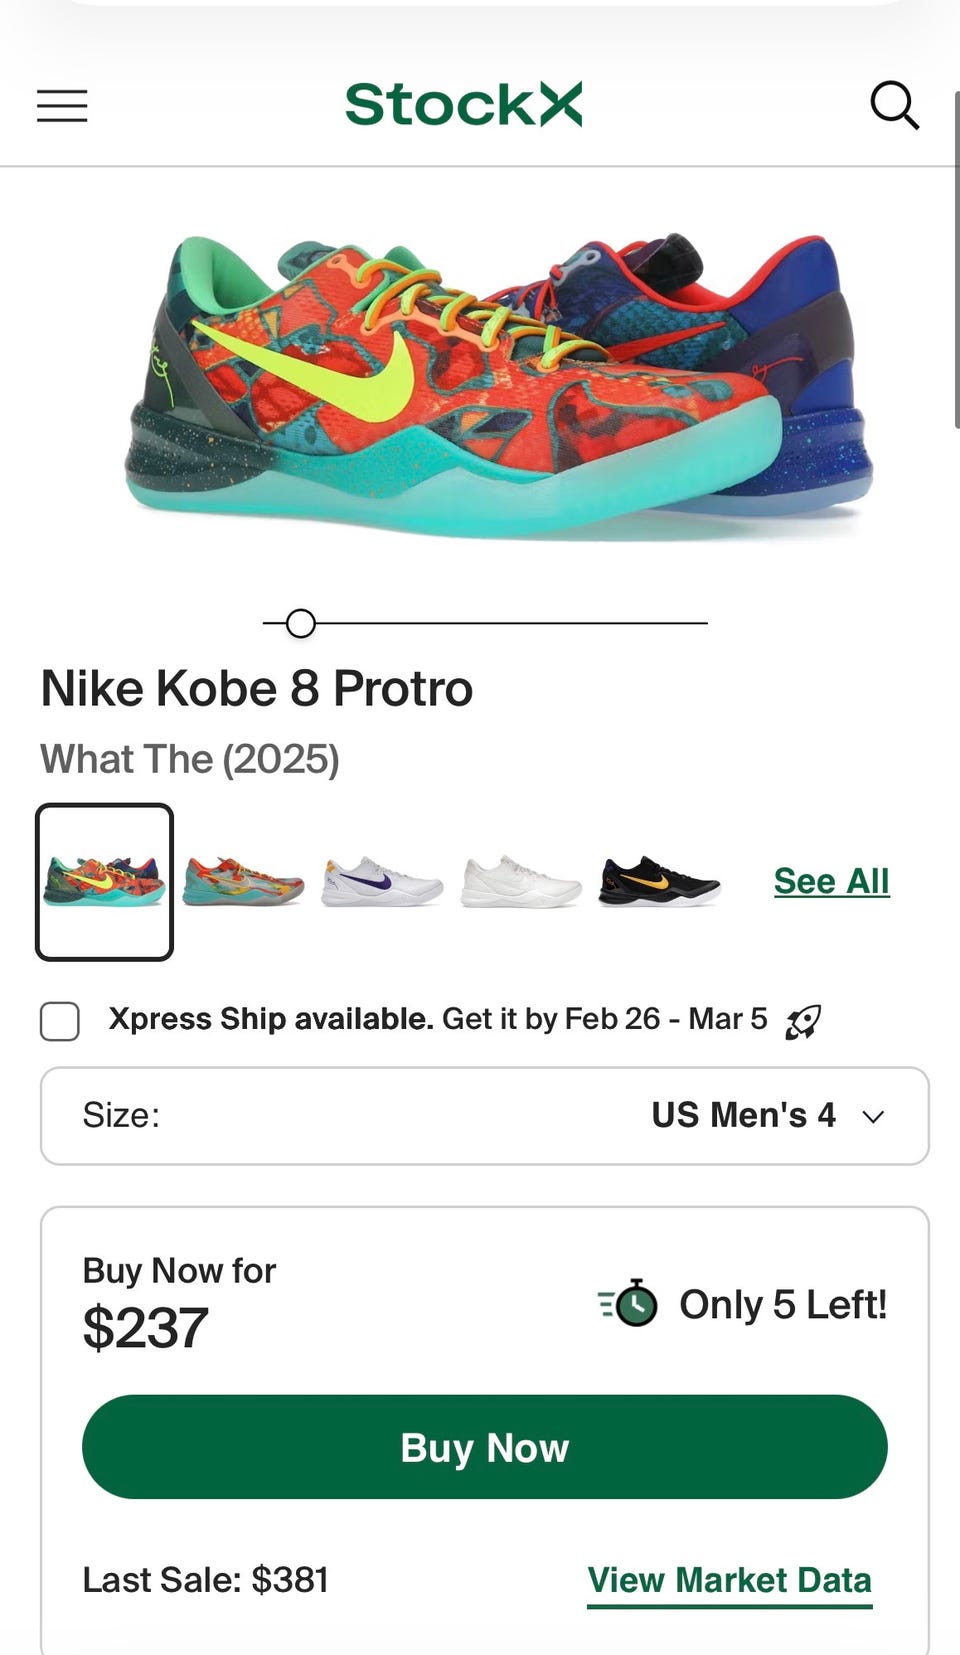Tap the search magnifier icon

pos(893,105)
